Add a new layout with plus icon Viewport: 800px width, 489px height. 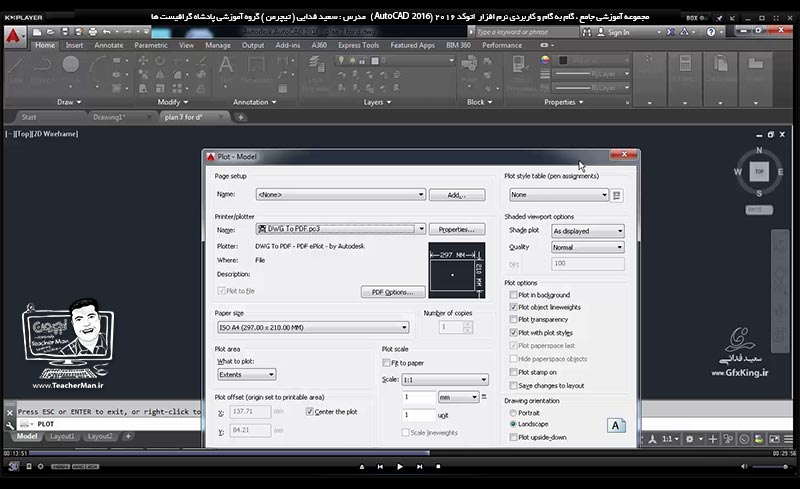click(129, 436)
